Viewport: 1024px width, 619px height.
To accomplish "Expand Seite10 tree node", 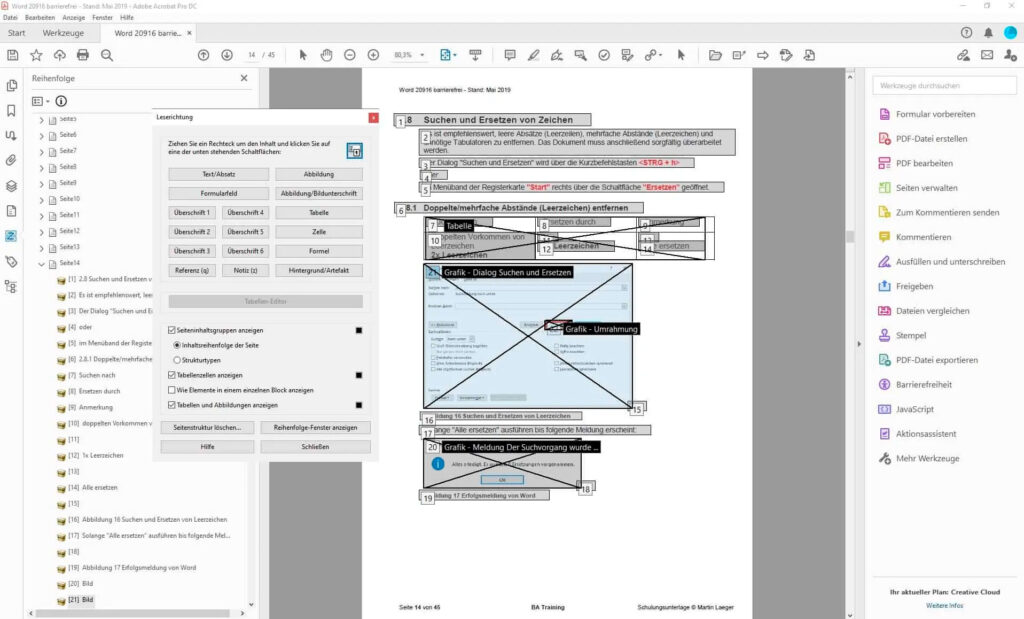I will click(x=41, y=200).
